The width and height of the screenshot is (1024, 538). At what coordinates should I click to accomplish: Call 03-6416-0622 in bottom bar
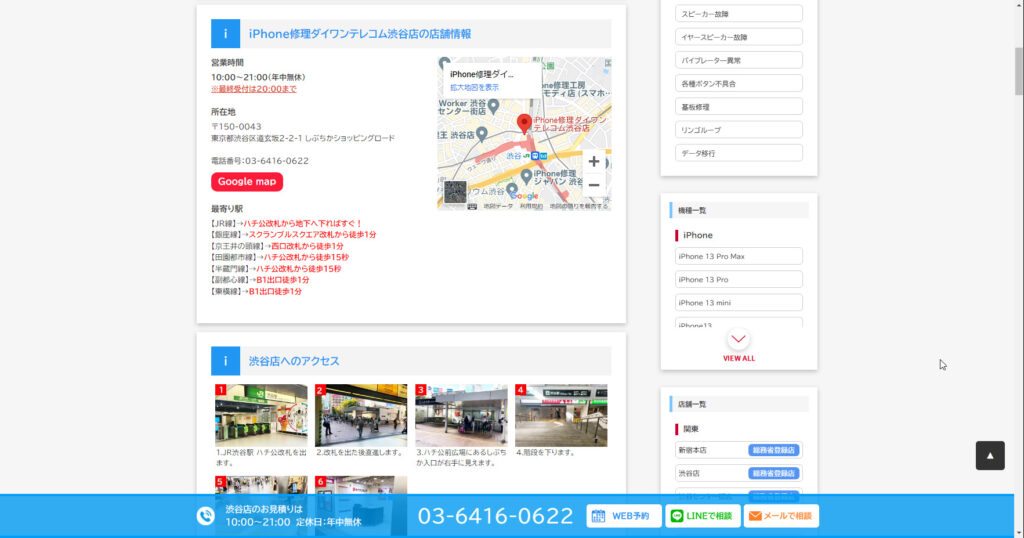(495, 516)
